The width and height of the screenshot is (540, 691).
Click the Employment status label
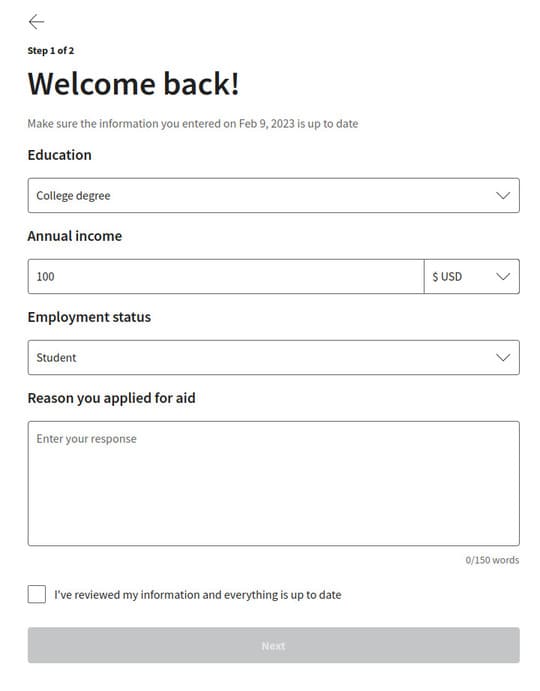89,317
